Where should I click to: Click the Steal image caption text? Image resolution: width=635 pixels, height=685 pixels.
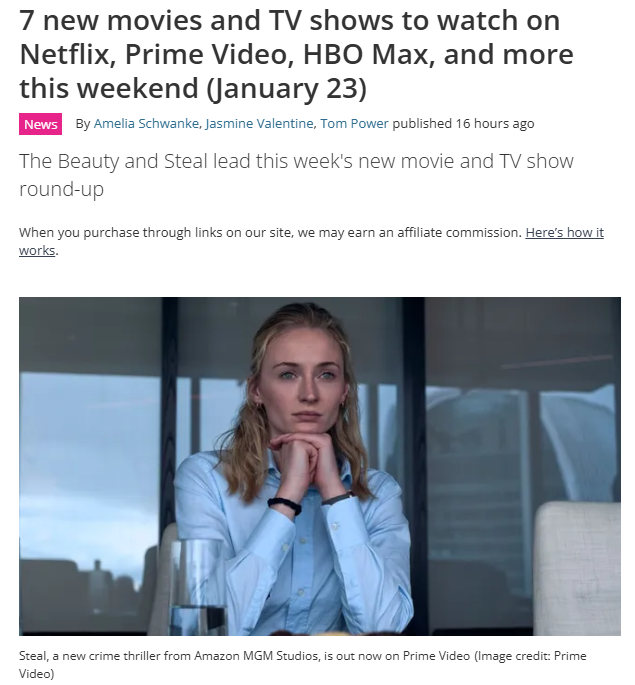point(302,664)
